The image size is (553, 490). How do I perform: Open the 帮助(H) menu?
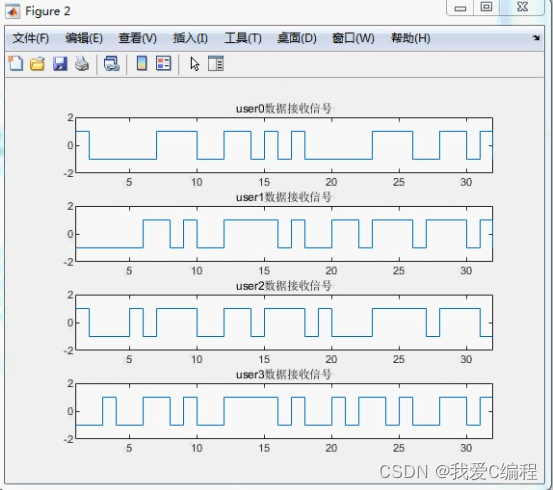tap(411, 38)
